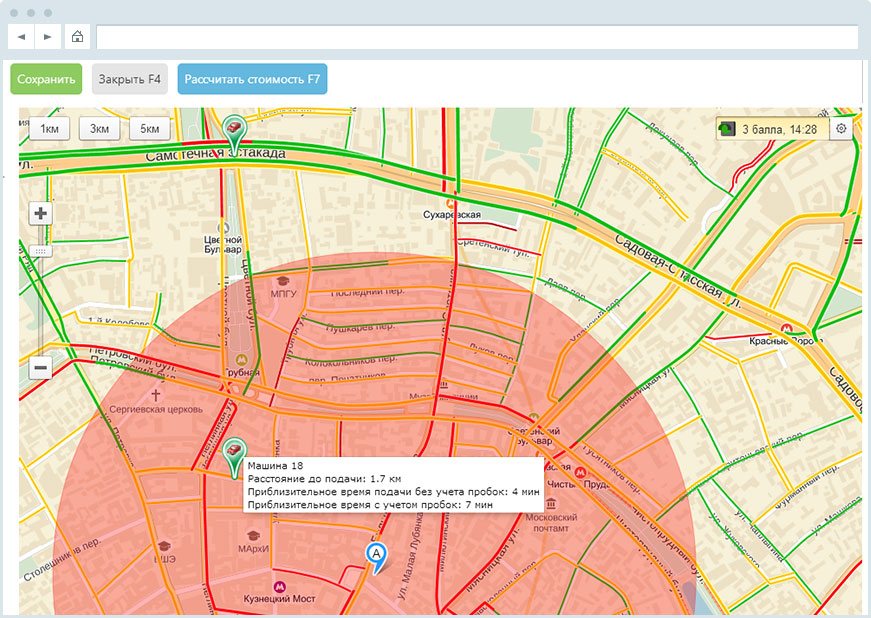Click МПГУ university cap icon
The width and height of the screenshot is (871, 618).
point(283,281)
